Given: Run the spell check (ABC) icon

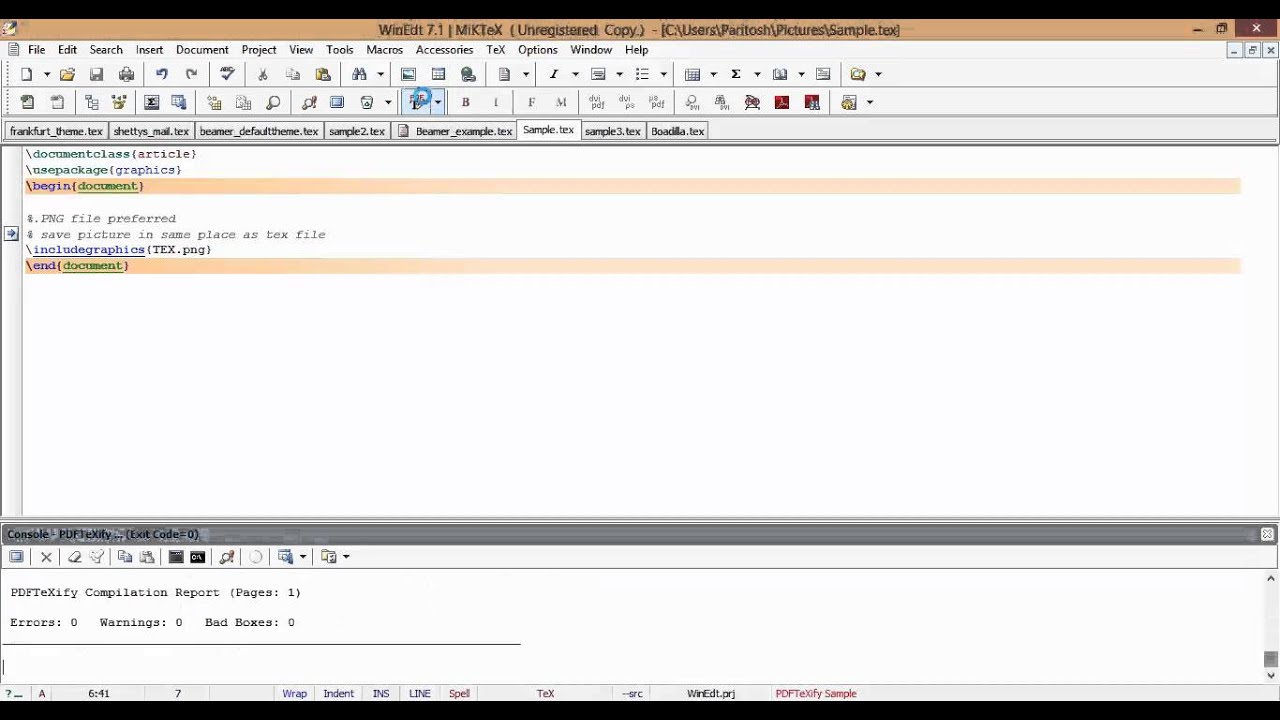Looking at the screenshot, I should 227,74.
